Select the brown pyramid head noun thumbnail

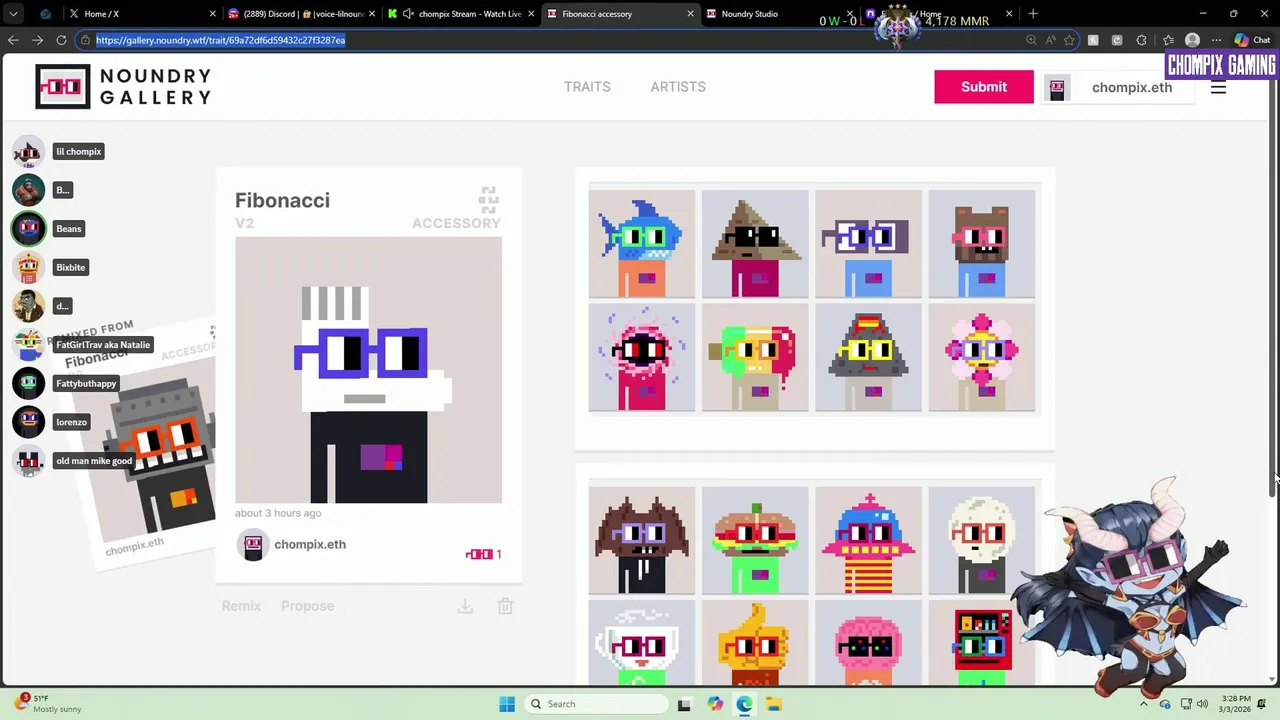755,244
